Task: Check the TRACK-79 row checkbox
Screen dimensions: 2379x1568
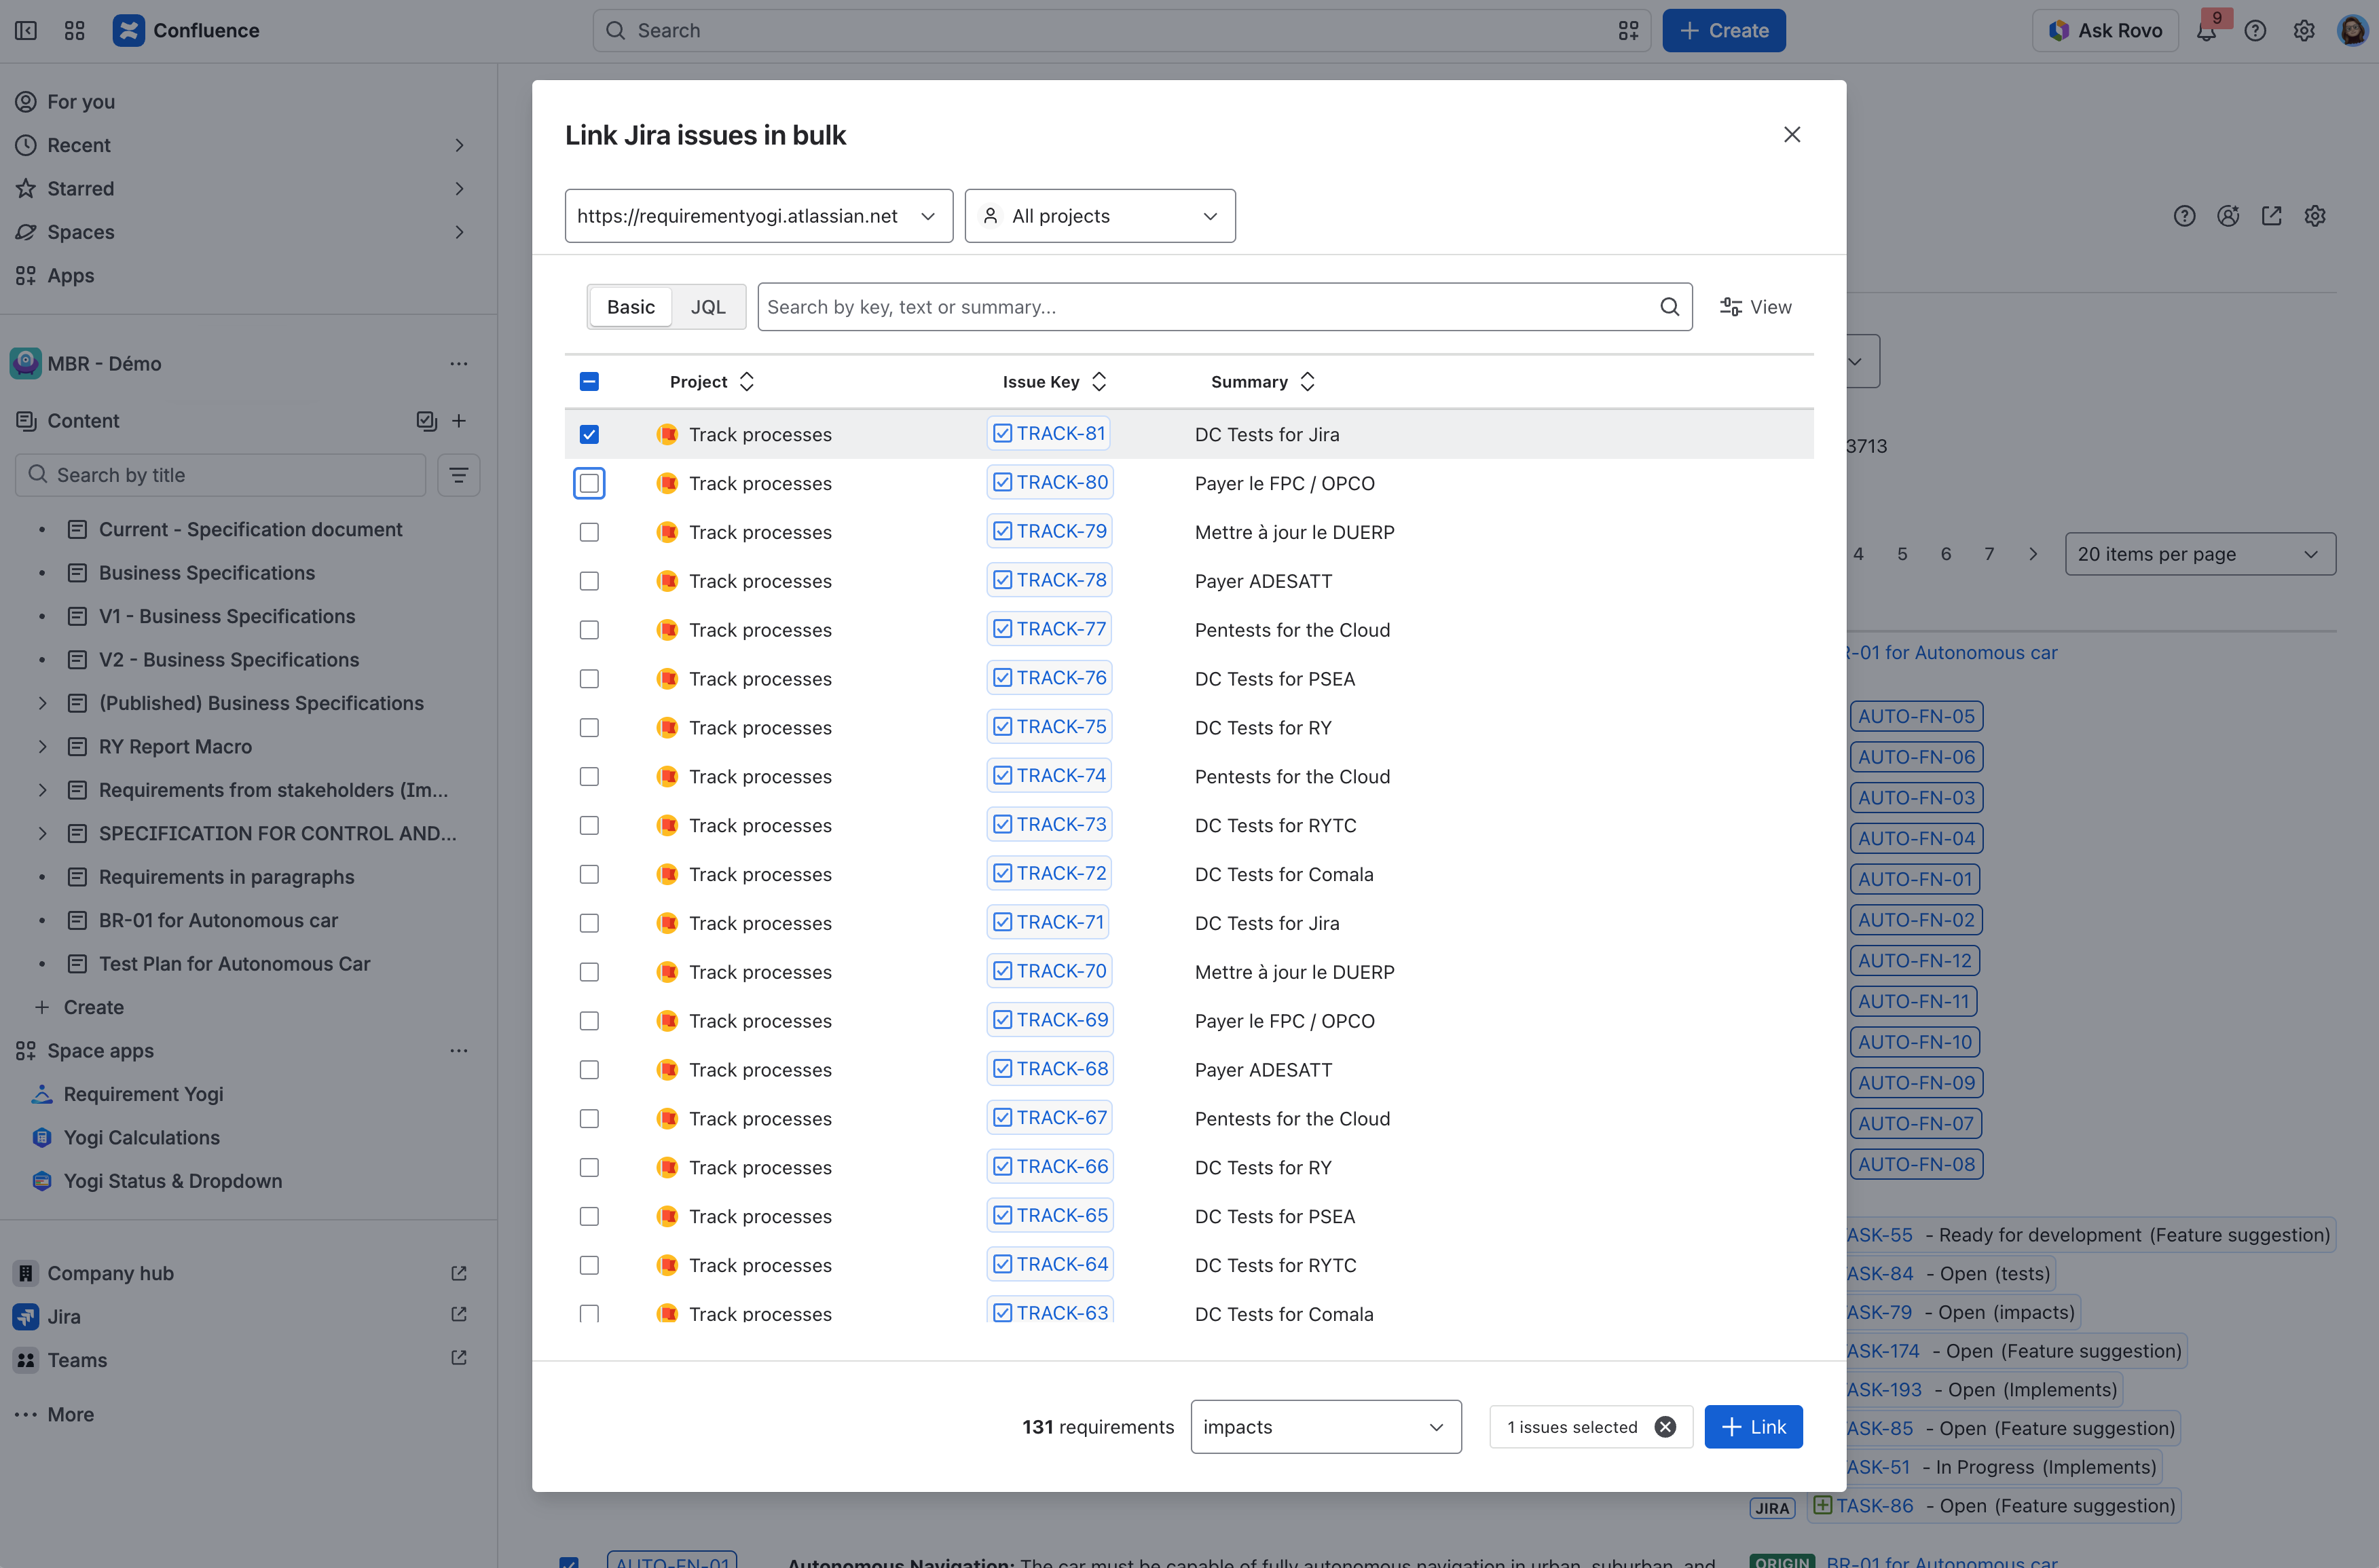Action: coord(589,532)
